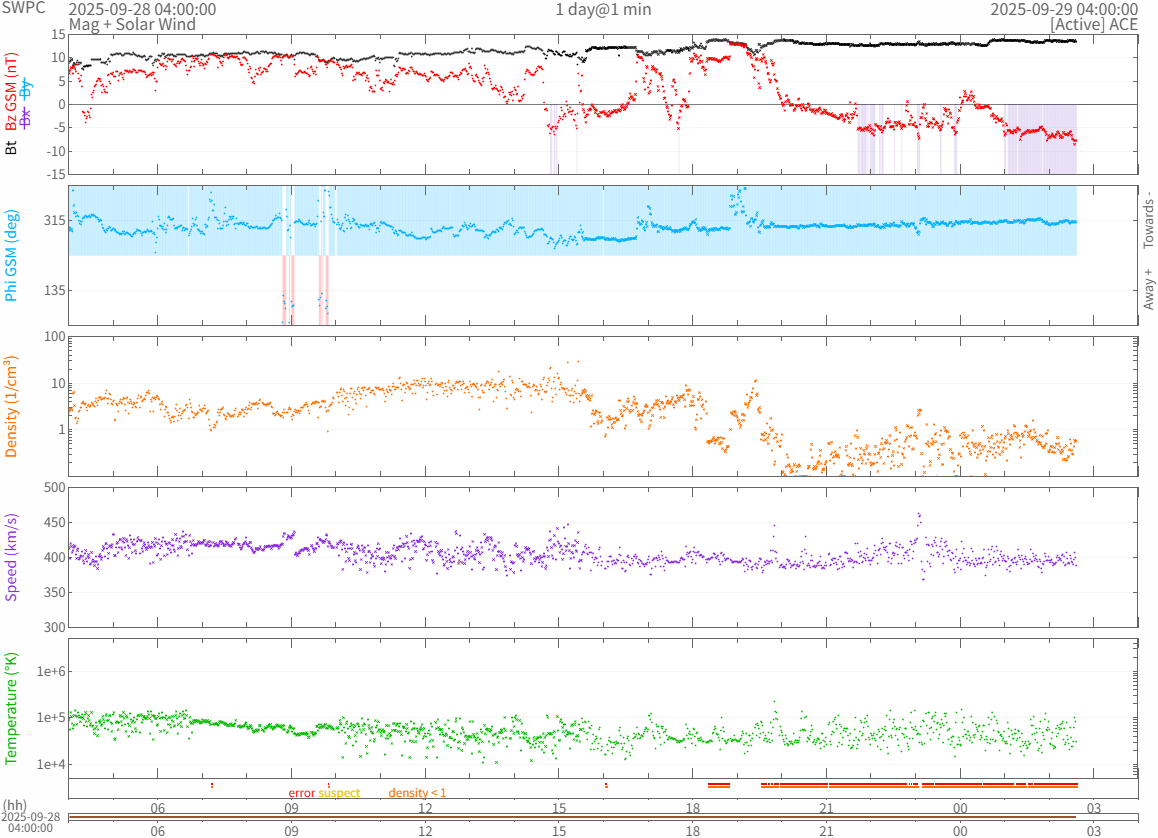The width and height of the screenshot is (1158, 838).
Task: Click the red "error" legend entry
Action: 301,793
